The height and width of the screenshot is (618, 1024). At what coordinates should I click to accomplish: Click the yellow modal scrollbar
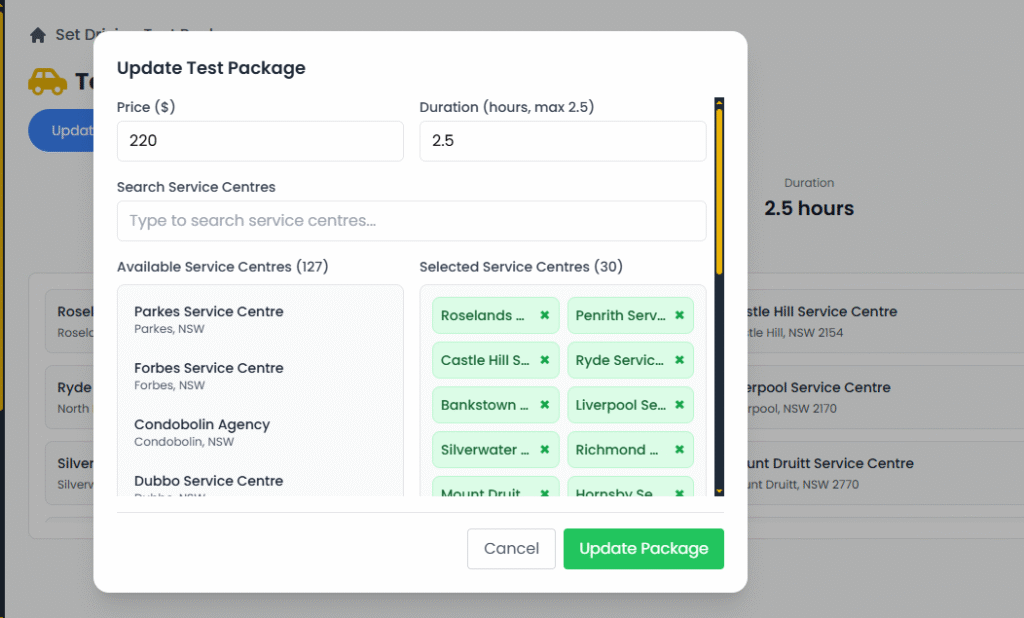[x=719, y=190]
